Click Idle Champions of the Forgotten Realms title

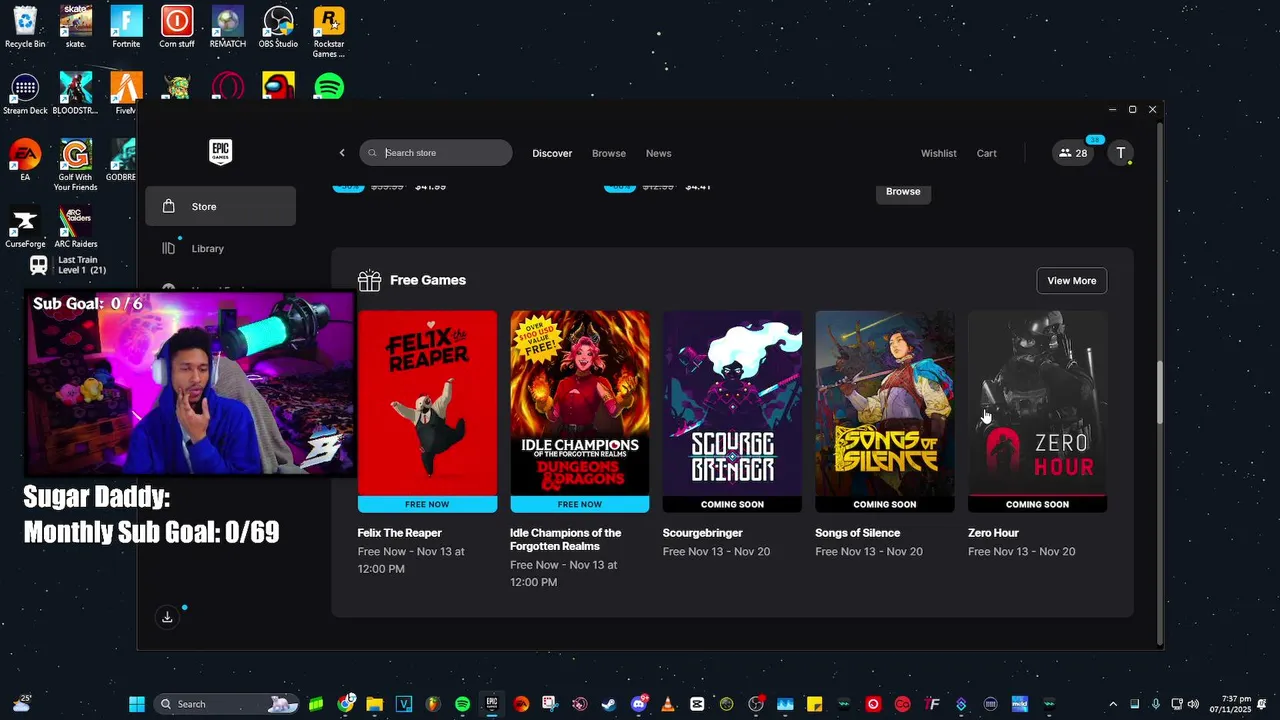tap(565, 540)
